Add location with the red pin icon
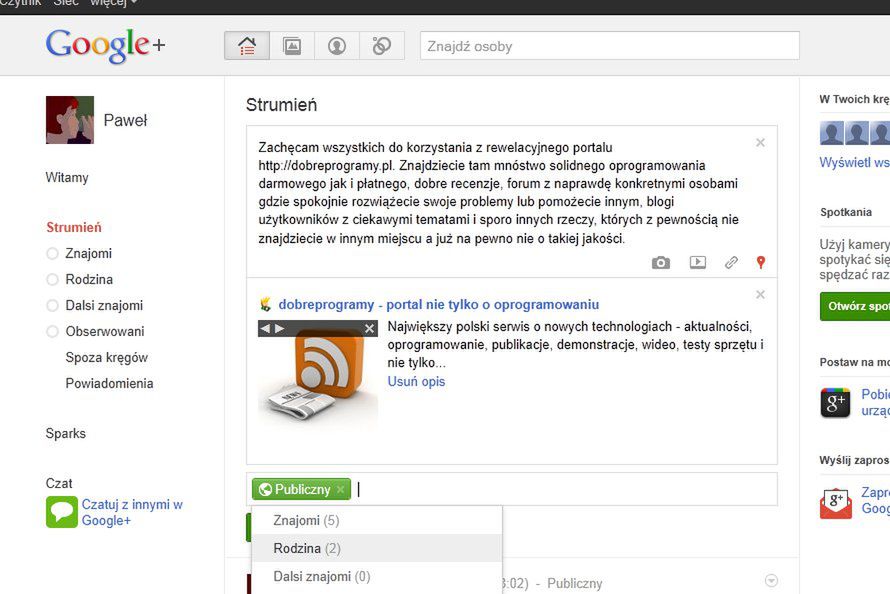Screen dimensions: 890x594 coord(761,262)
